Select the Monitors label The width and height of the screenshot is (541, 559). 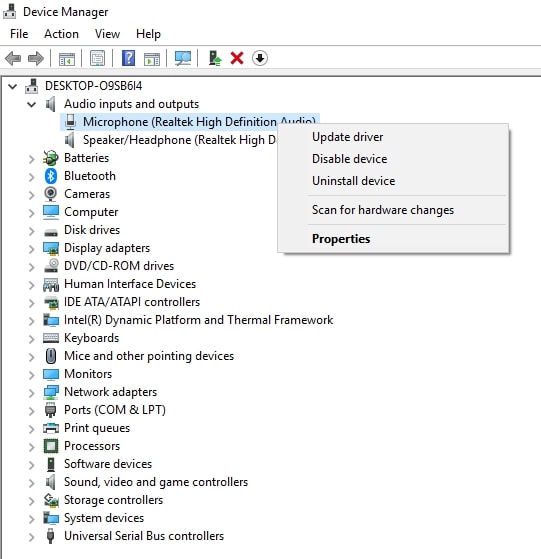coord(88,374)
